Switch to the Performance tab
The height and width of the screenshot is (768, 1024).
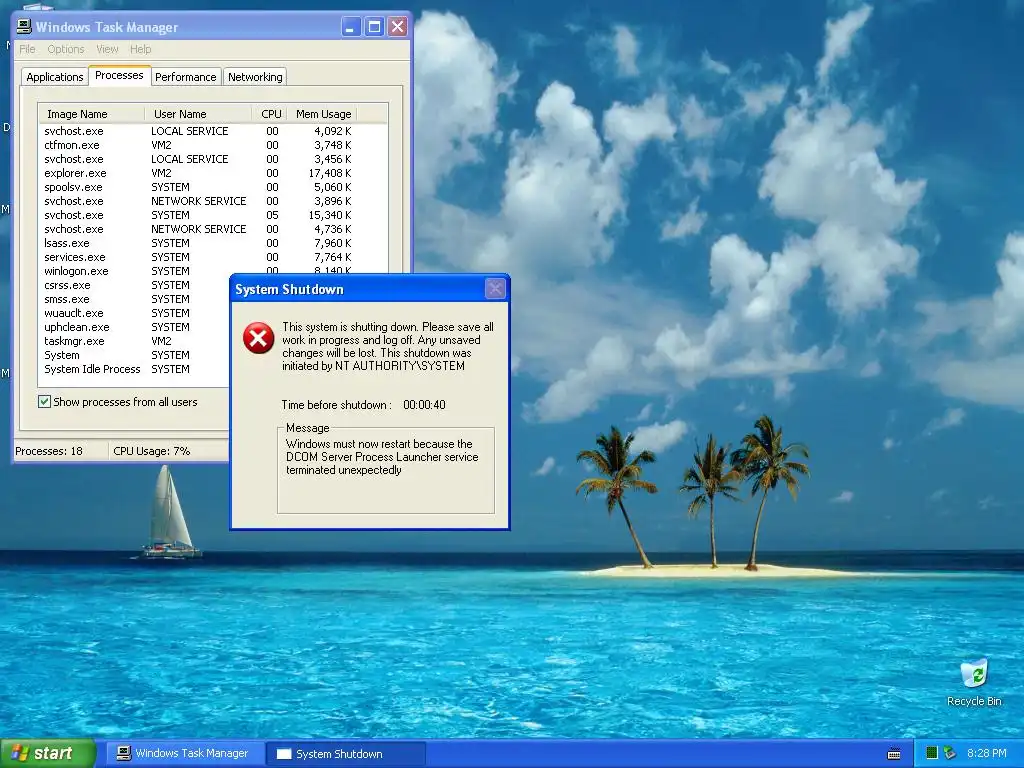pyautogui.click(x=185, y=77)
